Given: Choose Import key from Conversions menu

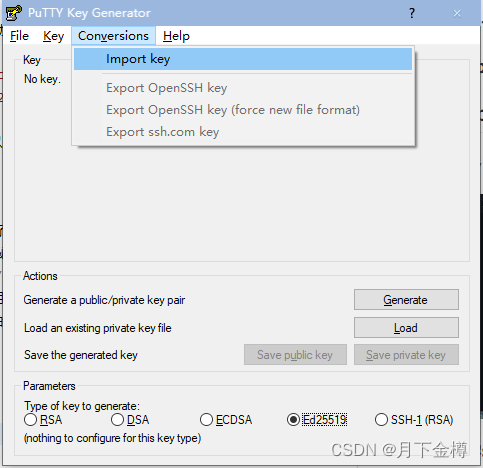Looking at the screenshot, I should [x=243, y=59].
